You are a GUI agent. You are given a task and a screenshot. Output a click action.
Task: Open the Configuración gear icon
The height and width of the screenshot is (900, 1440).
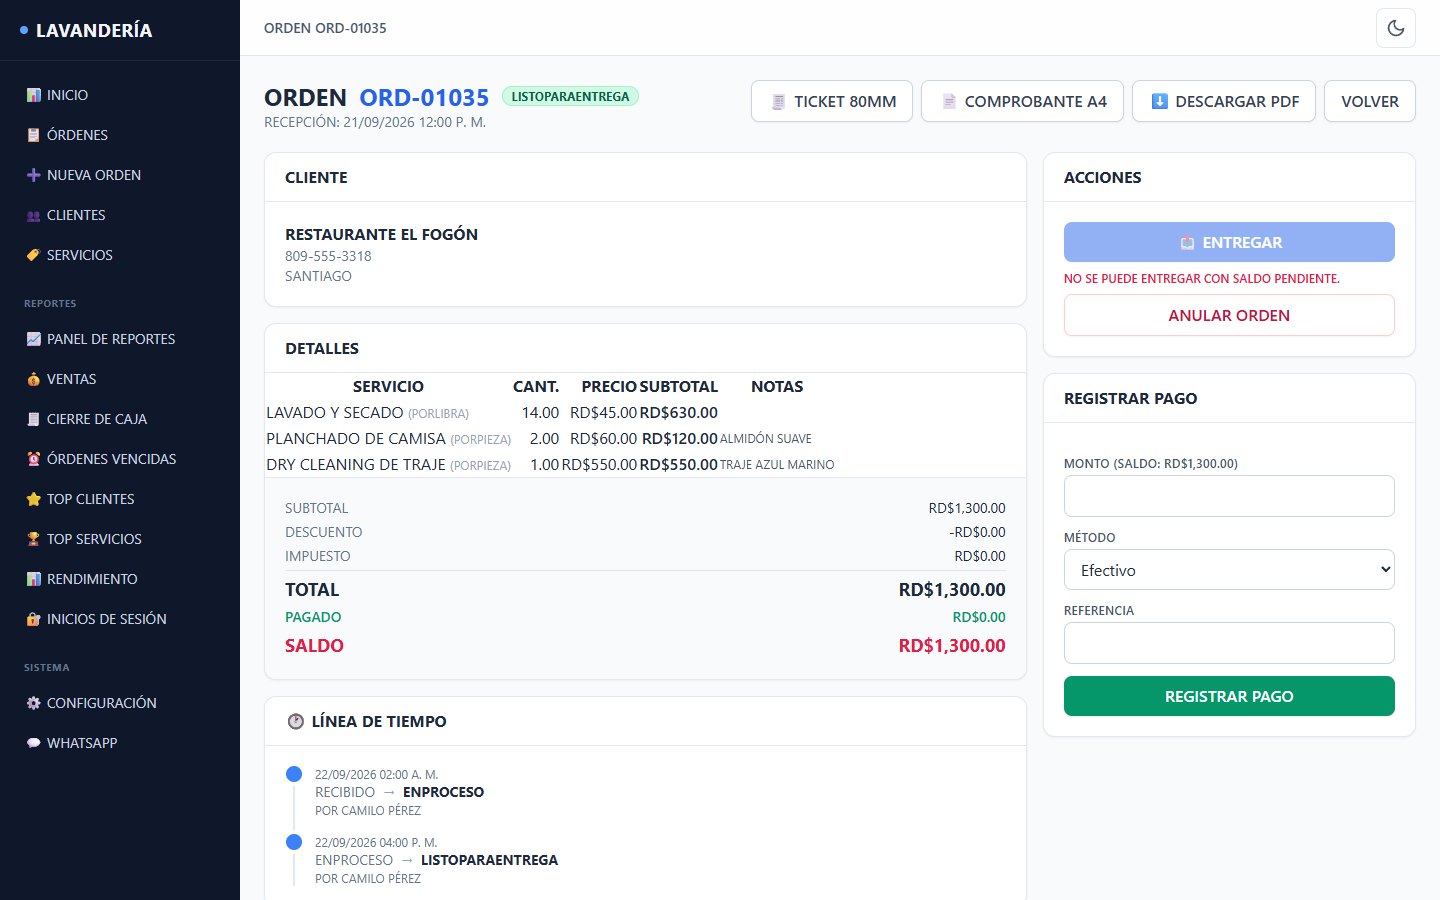[34, 703]
